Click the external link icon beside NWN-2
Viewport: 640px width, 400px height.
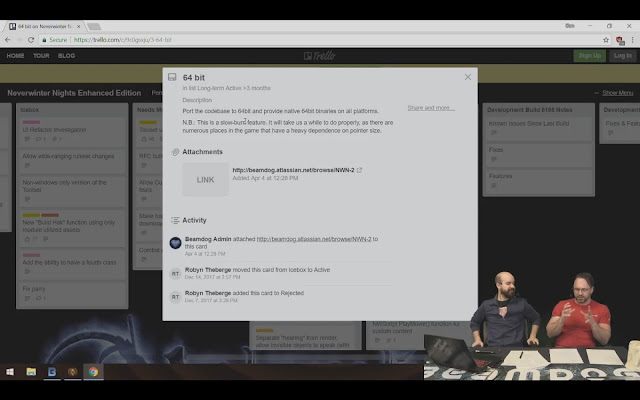coord(359,170)
